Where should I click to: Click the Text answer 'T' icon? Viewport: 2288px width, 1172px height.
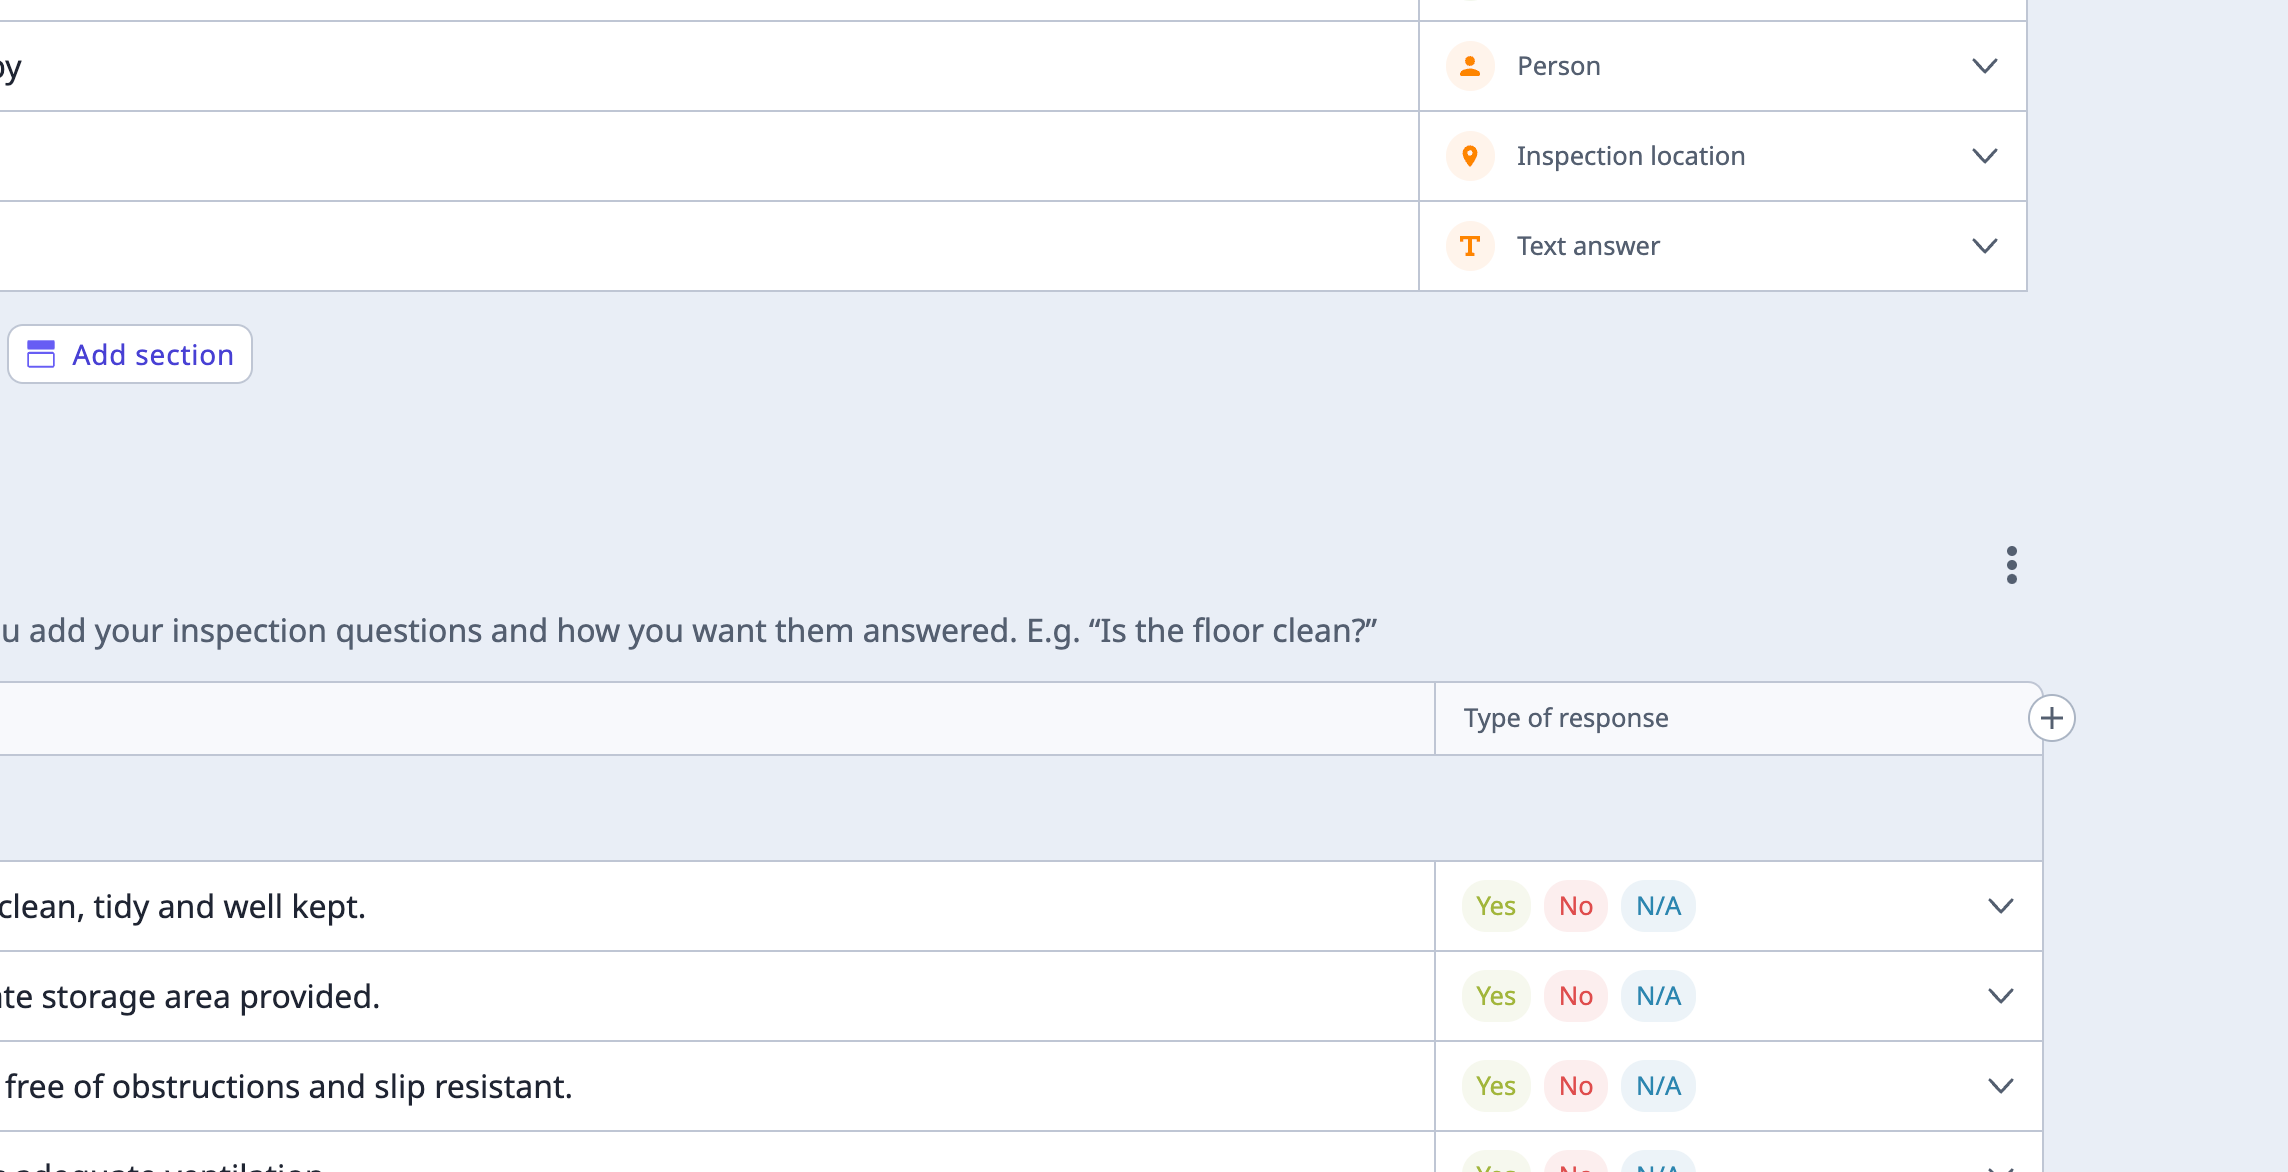[x=1469, y=246]
